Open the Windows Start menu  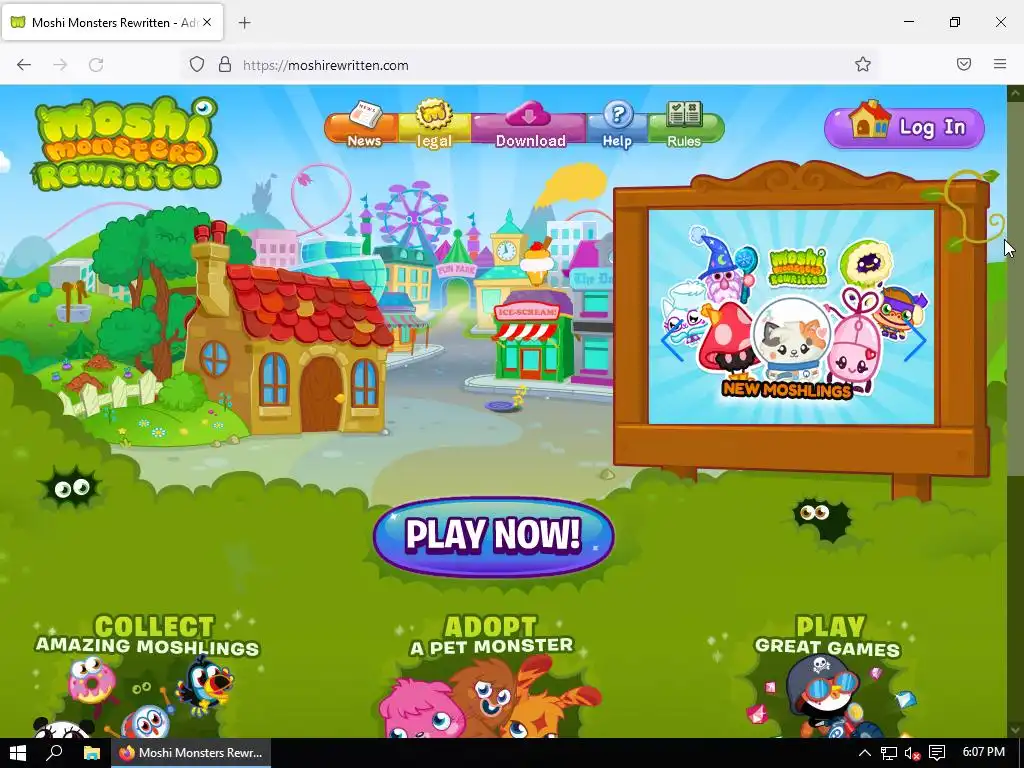pyautogui.click(x=18, y=753)
